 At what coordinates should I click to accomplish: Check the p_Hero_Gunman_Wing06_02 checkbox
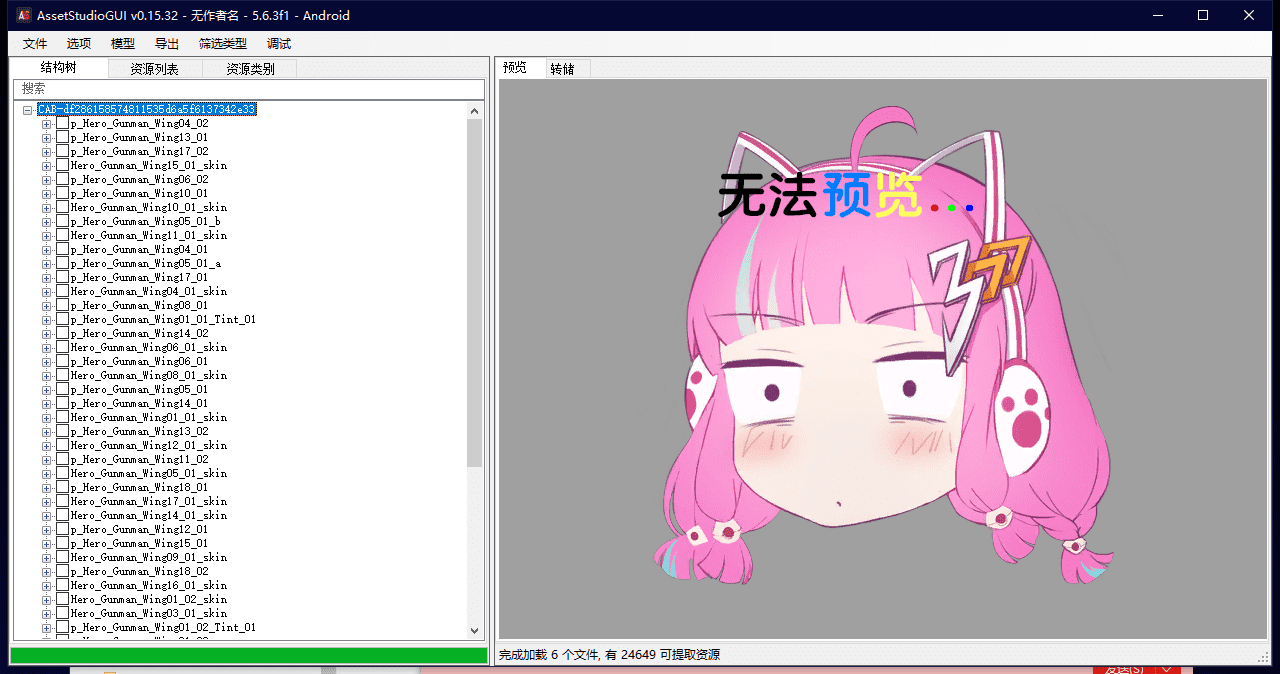62,180
